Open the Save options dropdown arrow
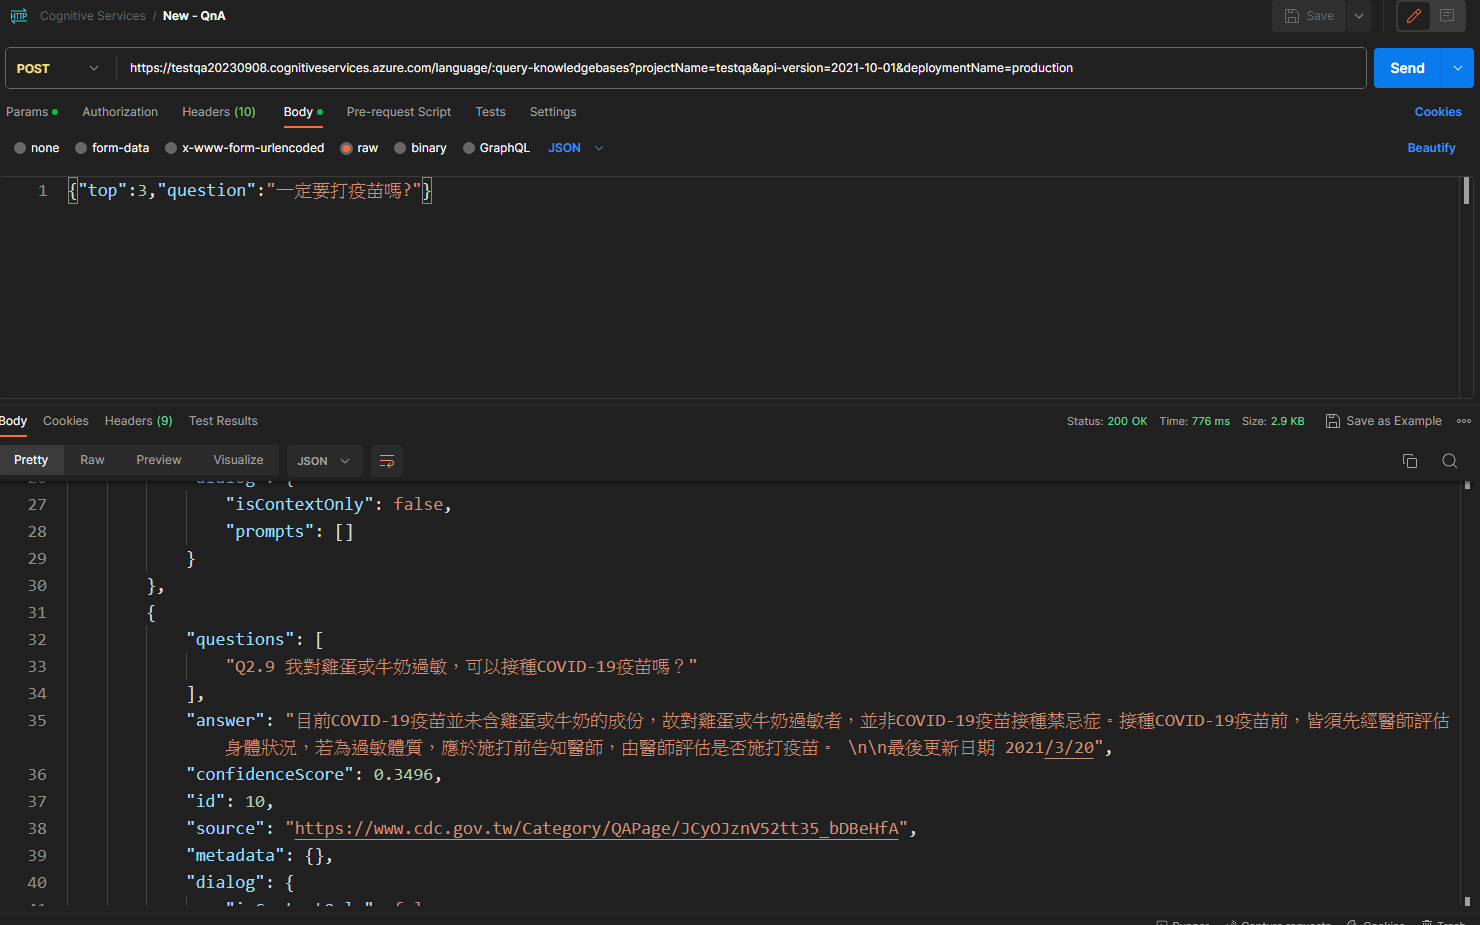 pyautogui.click(x=1359, y=16)
